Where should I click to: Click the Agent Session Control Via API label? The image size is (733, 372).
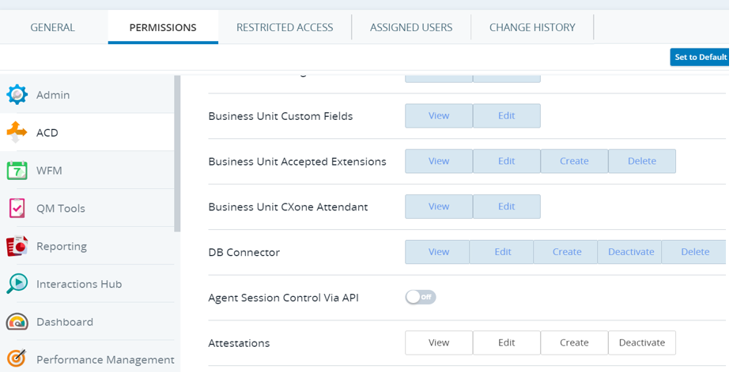pyautogui.click(x=283, y=297)
